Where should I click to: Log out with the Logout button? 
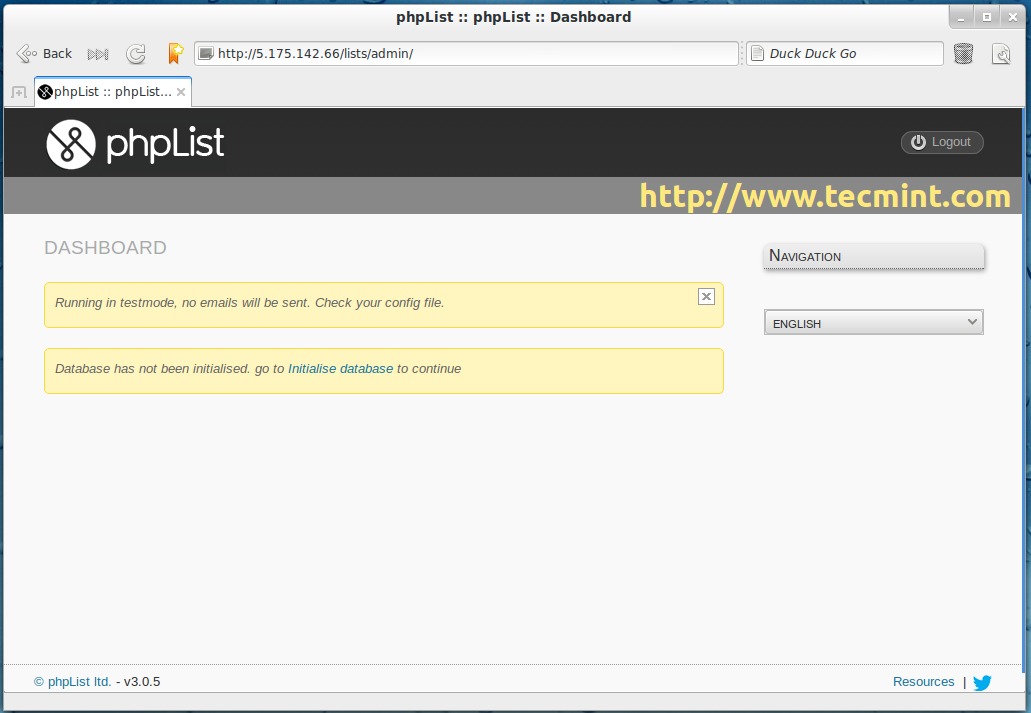[942, 142]
